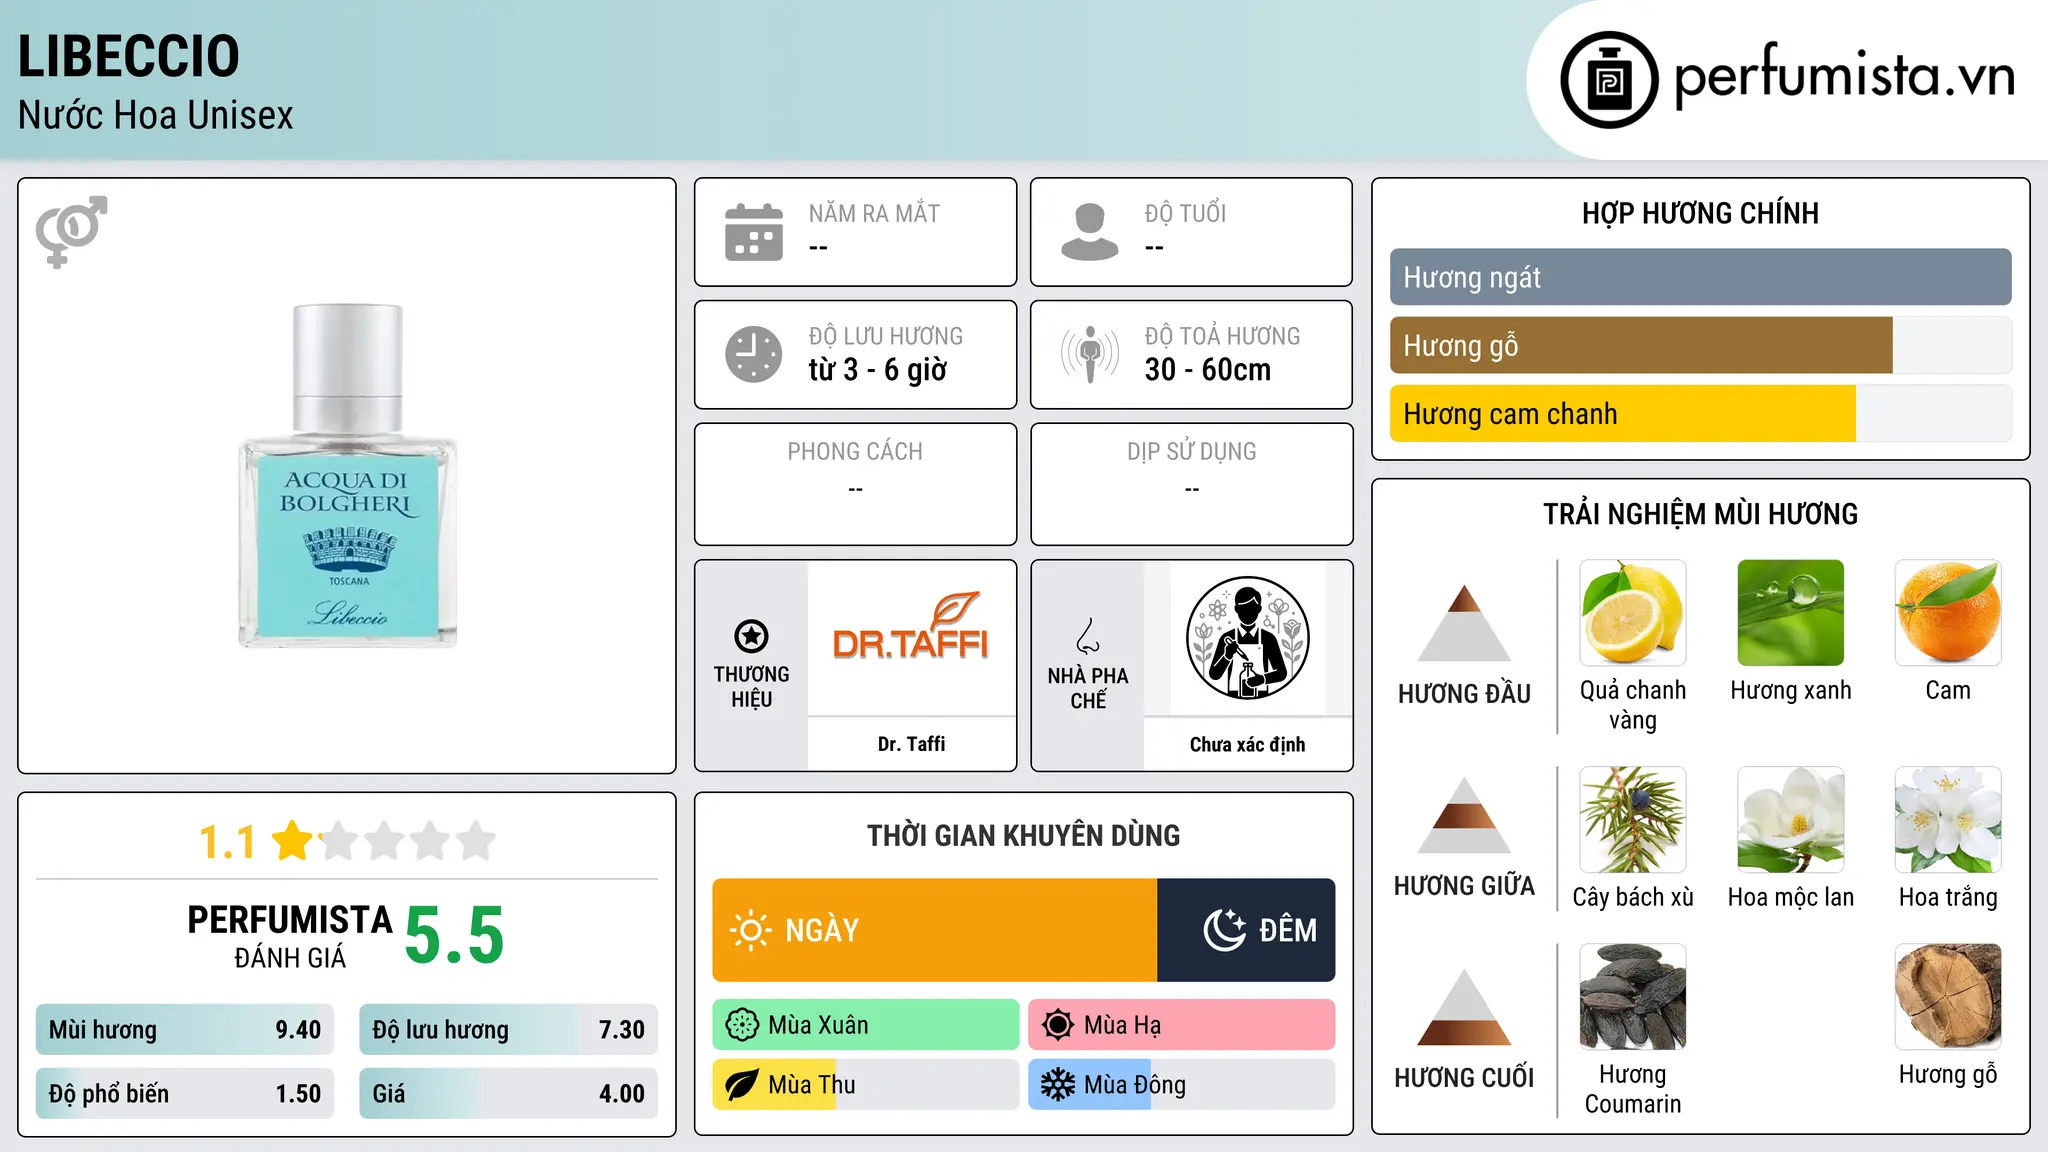Viewport: 2048px width, 1152px height.
Task: Click the Hương đầu pyramid icon
Action: [x=1464, y=623]
